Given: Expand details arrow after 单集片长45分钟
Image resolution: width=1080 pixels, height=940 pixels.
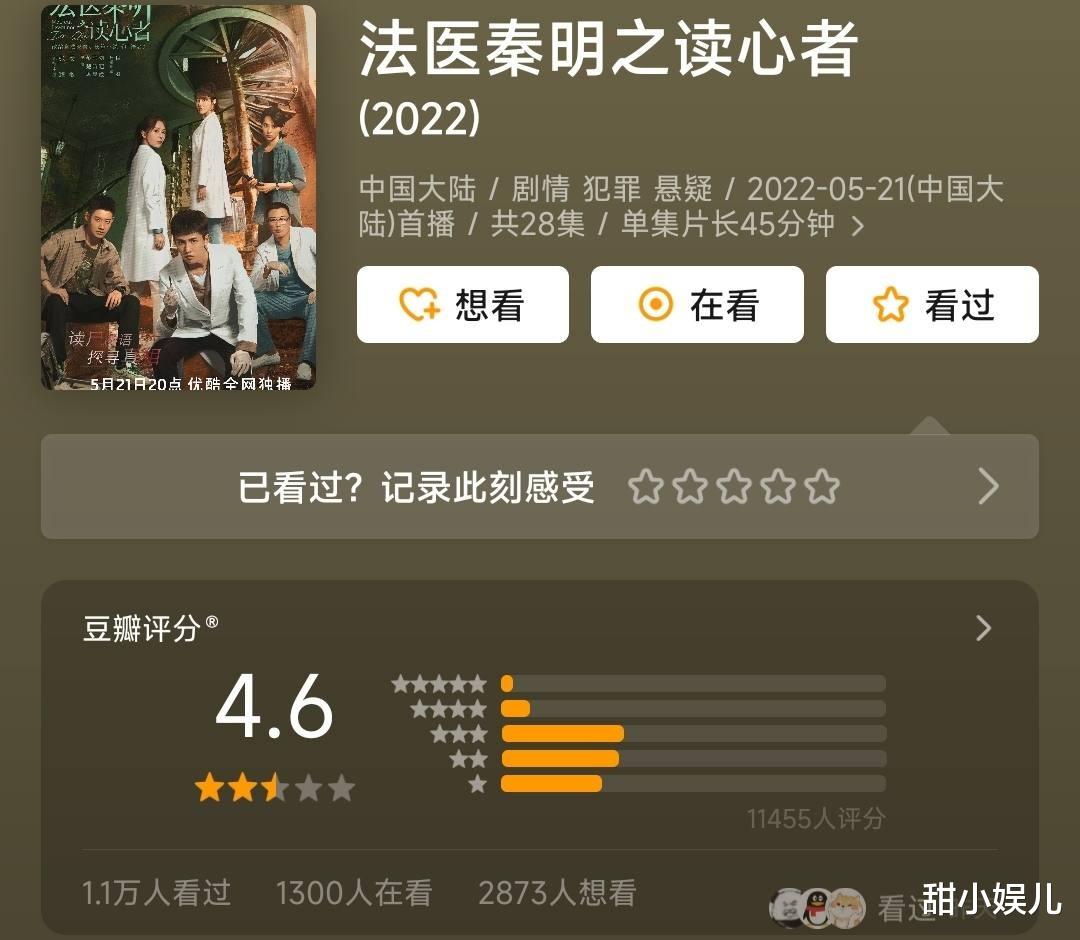Looking at the screenshot, I should [x=858, y=226].
